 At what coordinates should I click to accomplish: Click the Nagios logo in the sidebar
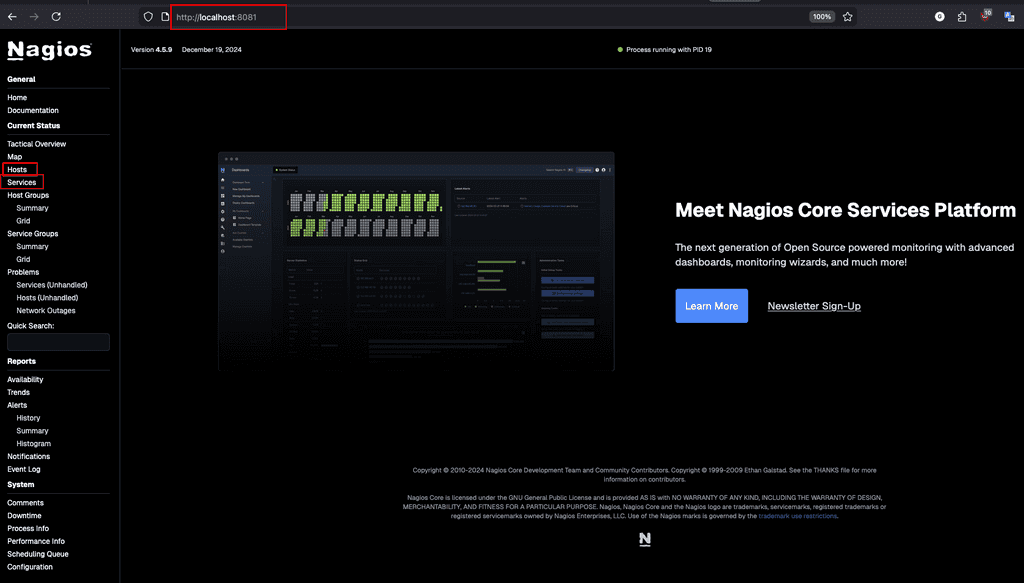tap(48, 49)
